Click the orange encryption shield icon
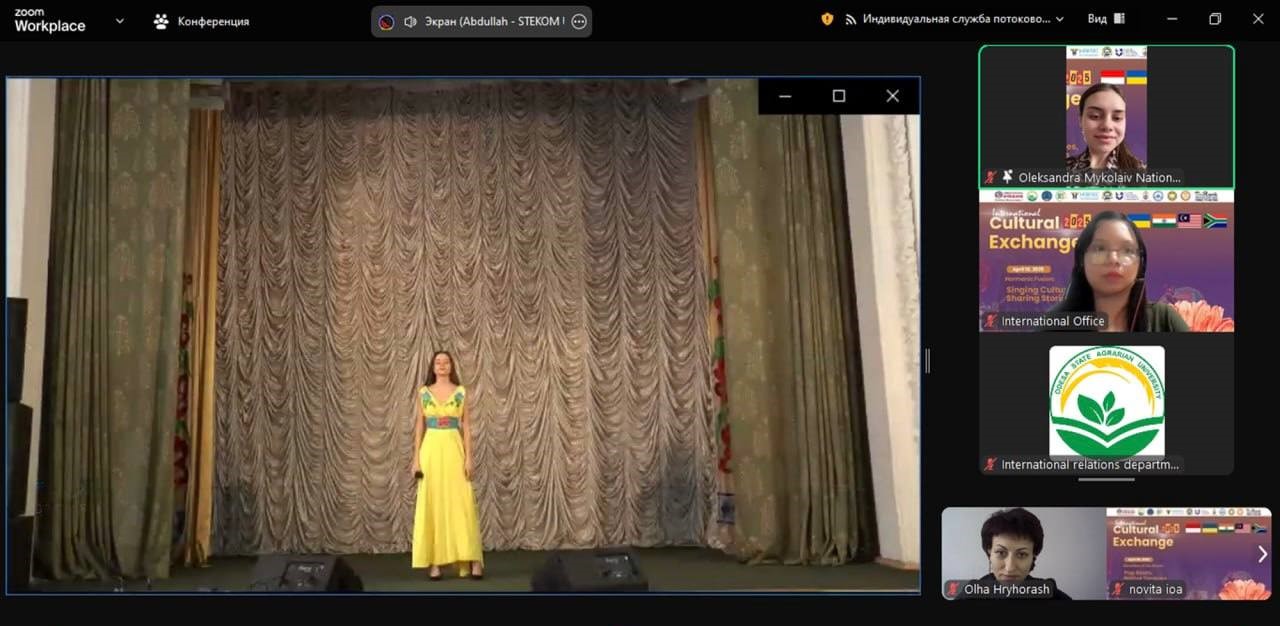Image resolution: width=1280 pixels, height=626 pixels. coord(827,19)
